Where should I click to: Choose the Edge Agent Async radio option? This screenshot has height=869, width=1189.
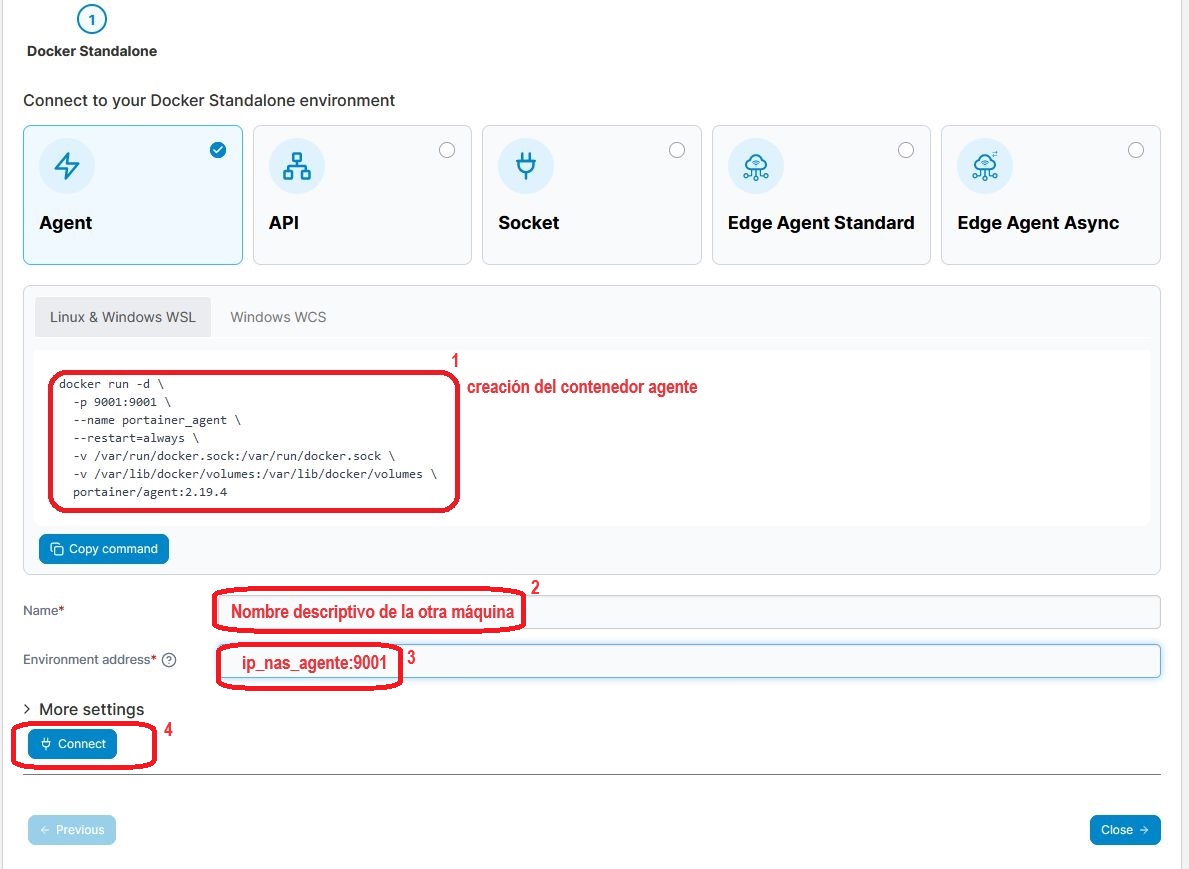click(1136, 150)
